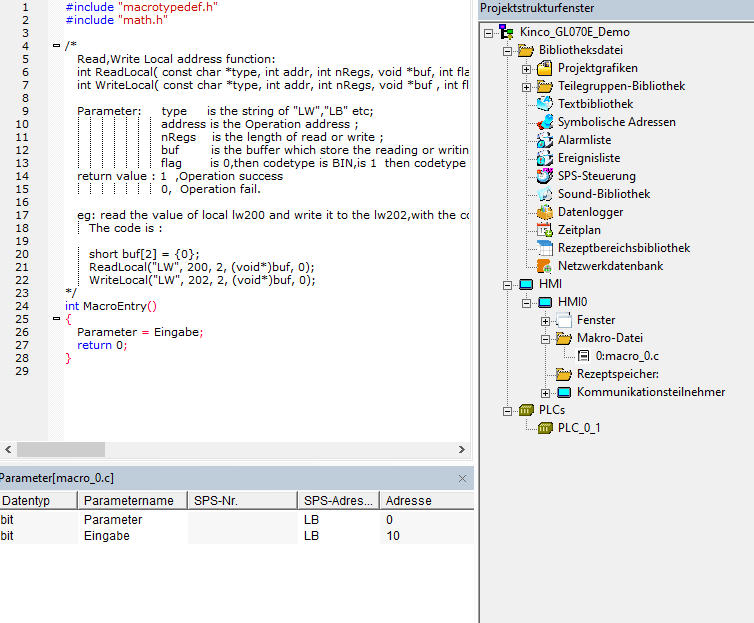The image size is (754, 623).
Task: Collapse the Bibliotheksdatei tree node
Action: (507, 51)
